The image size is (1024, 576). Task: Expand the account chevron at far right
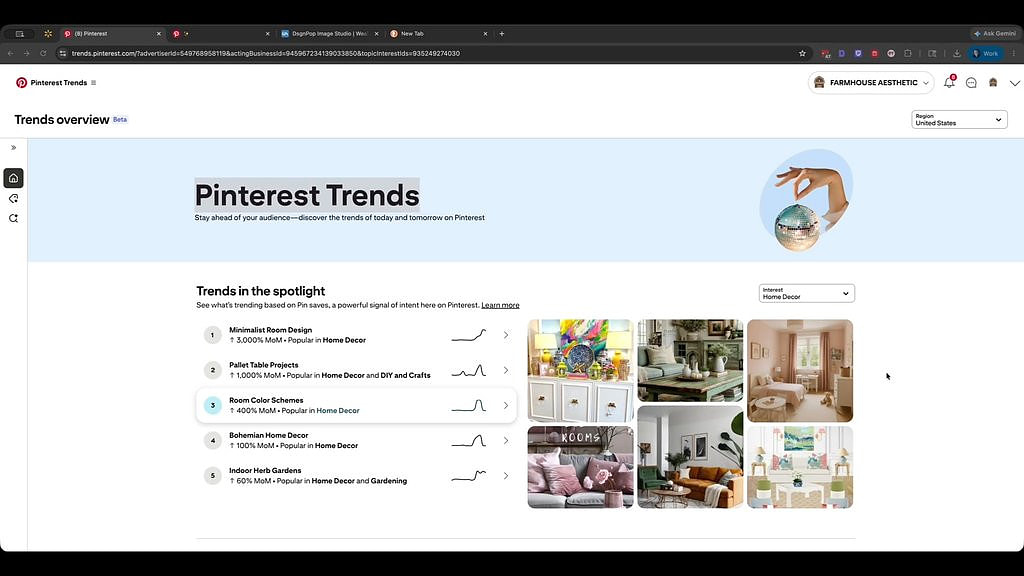[1014, 83]
